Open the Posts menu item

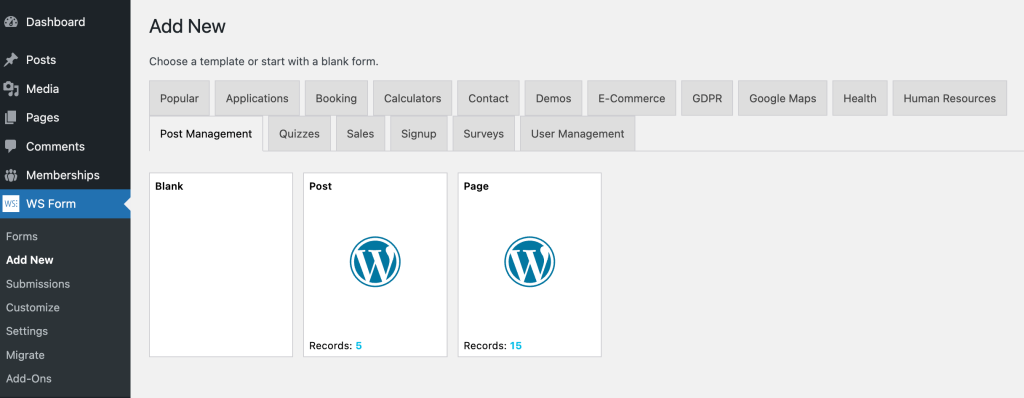tap(65, 59)
